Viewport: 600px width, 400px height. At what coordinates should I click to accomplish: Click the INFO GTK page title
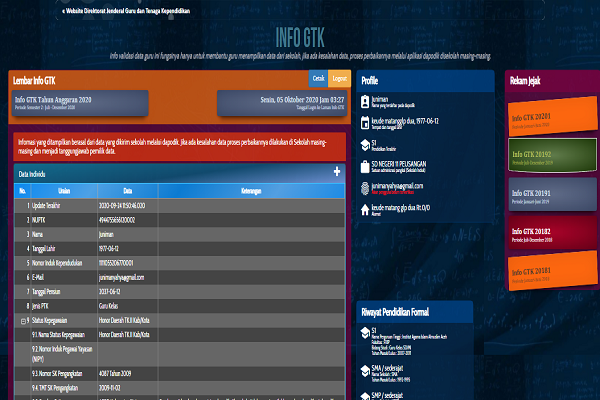(x=300, y=38)
